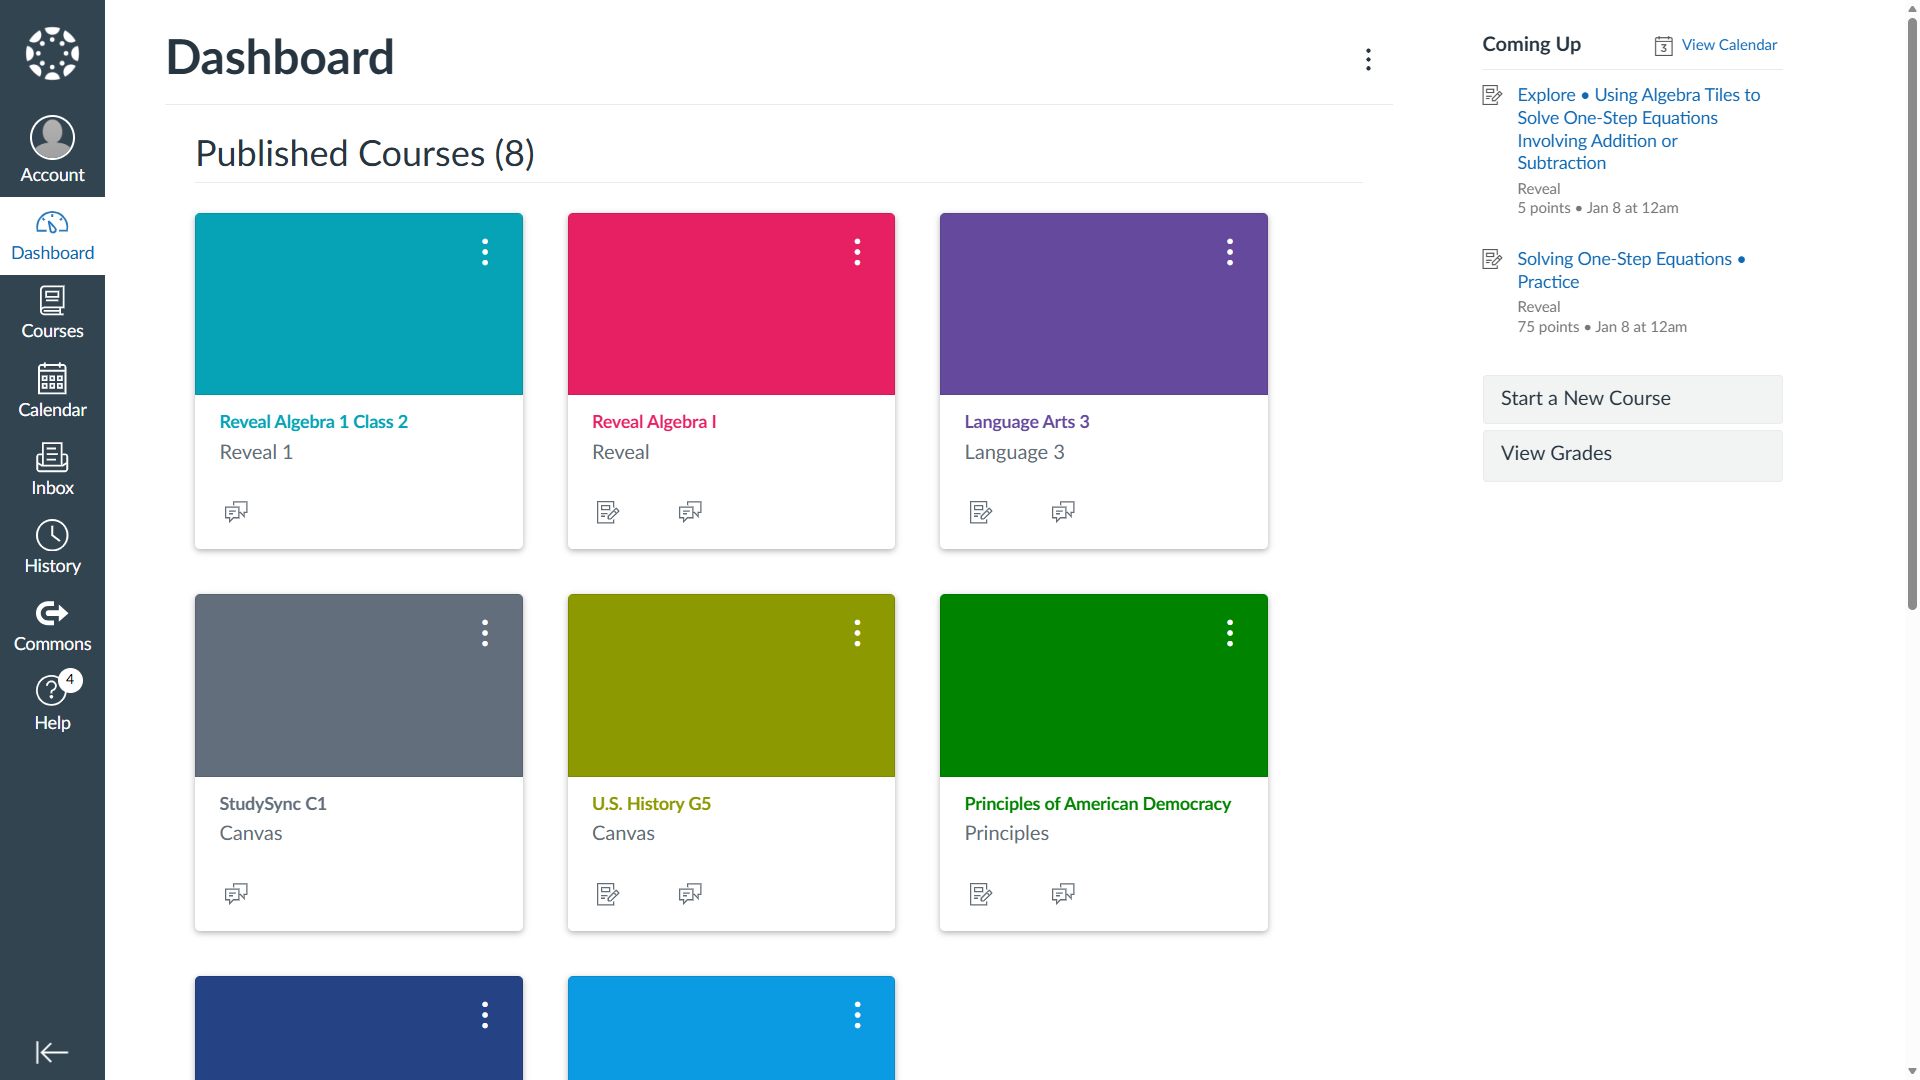
Task: Open Calendar in the sidebar
Action: pos(52,391)
